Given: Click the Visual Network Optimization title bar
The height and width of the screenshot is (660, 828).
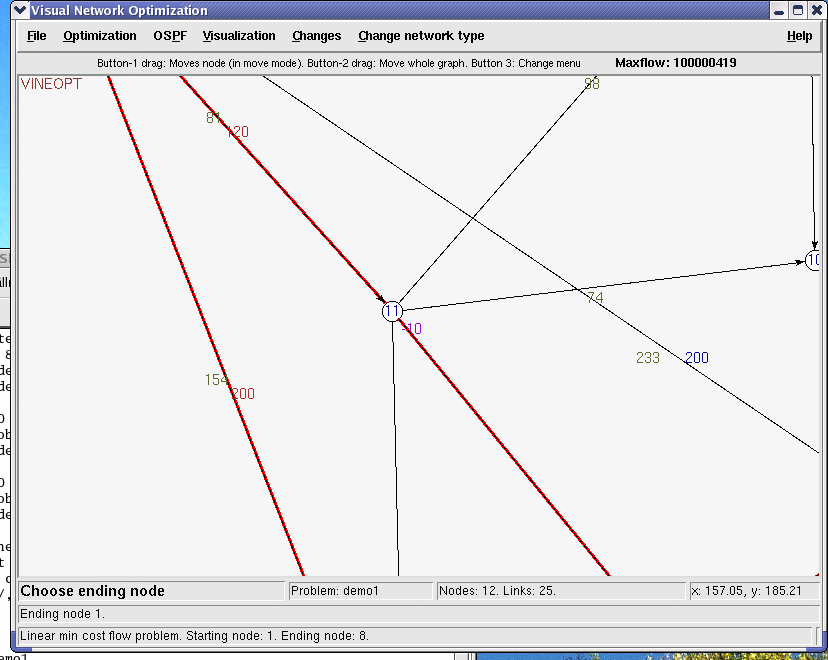Looking at the screenshot, I should [399, 11].
